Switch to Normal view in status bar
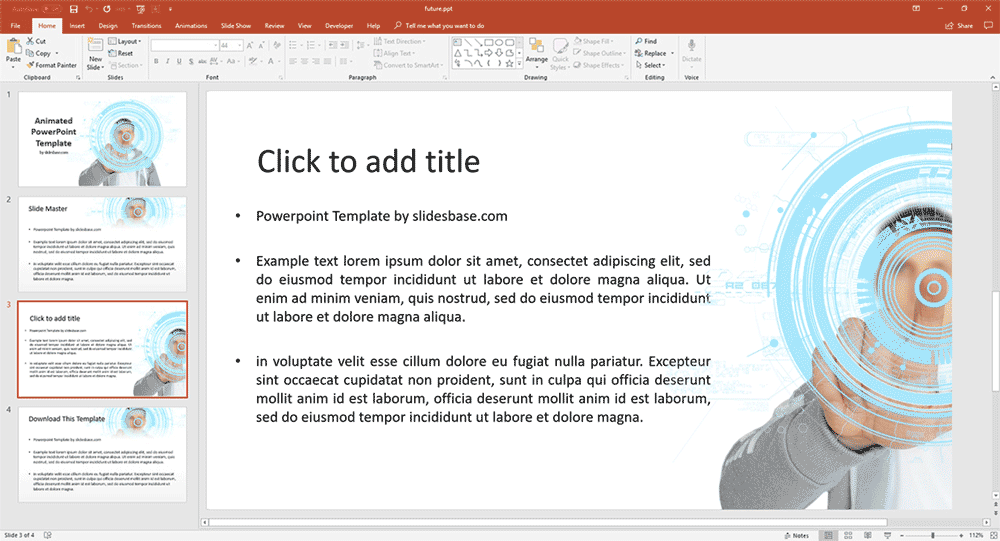Image resolution: width=1000 pixels, height=541 pixels. [x=827, y=535]
